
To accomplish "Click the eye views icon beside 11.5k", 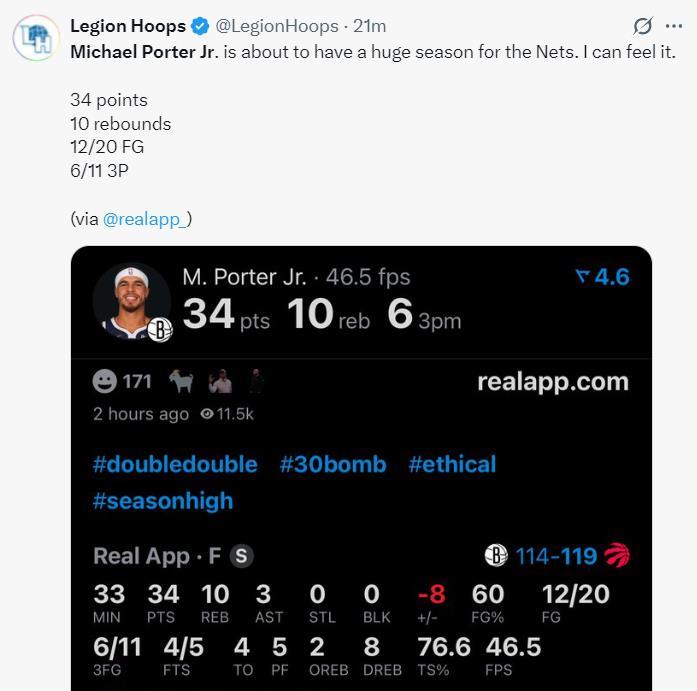I will point(207,414).
